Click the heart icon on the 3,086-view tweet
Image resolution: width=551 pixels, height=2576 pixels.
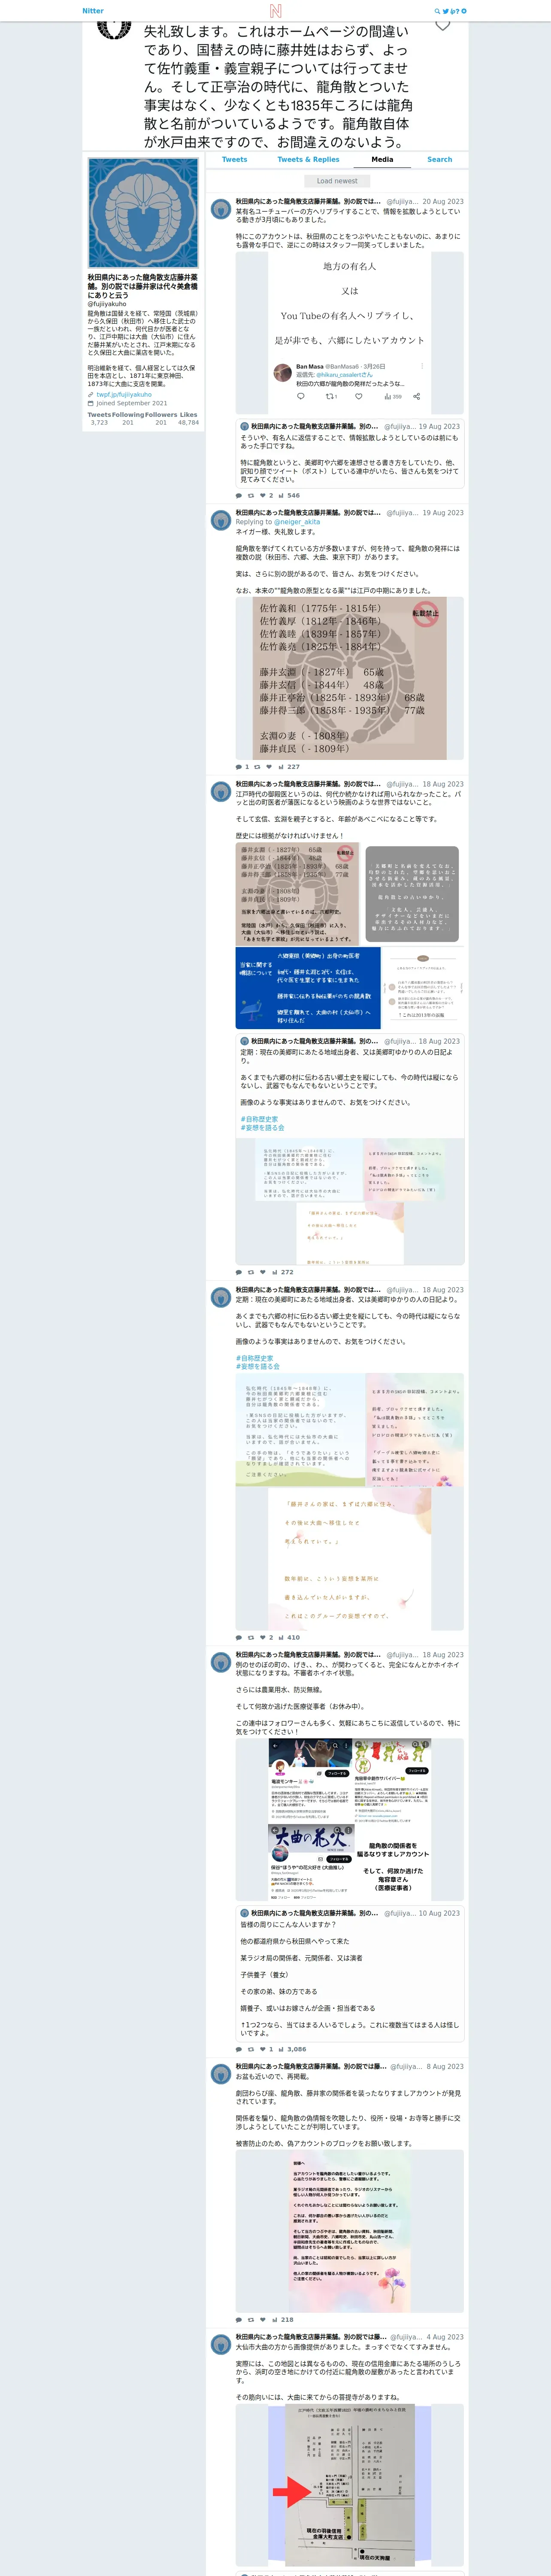coord(263,2049)
